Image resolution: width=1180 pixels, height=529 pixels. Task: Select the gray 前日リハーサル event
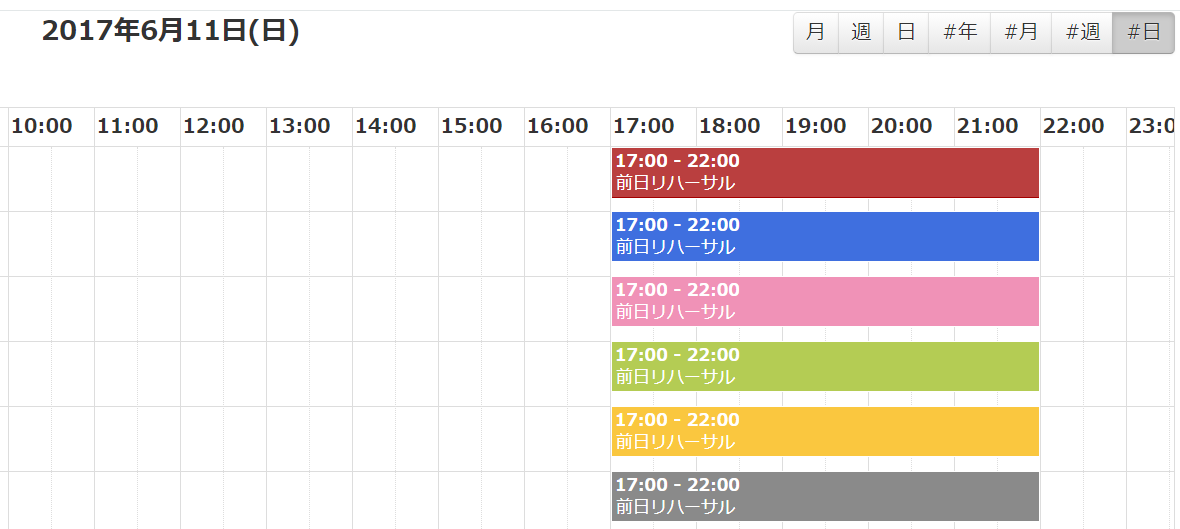(x=825, y=496)
